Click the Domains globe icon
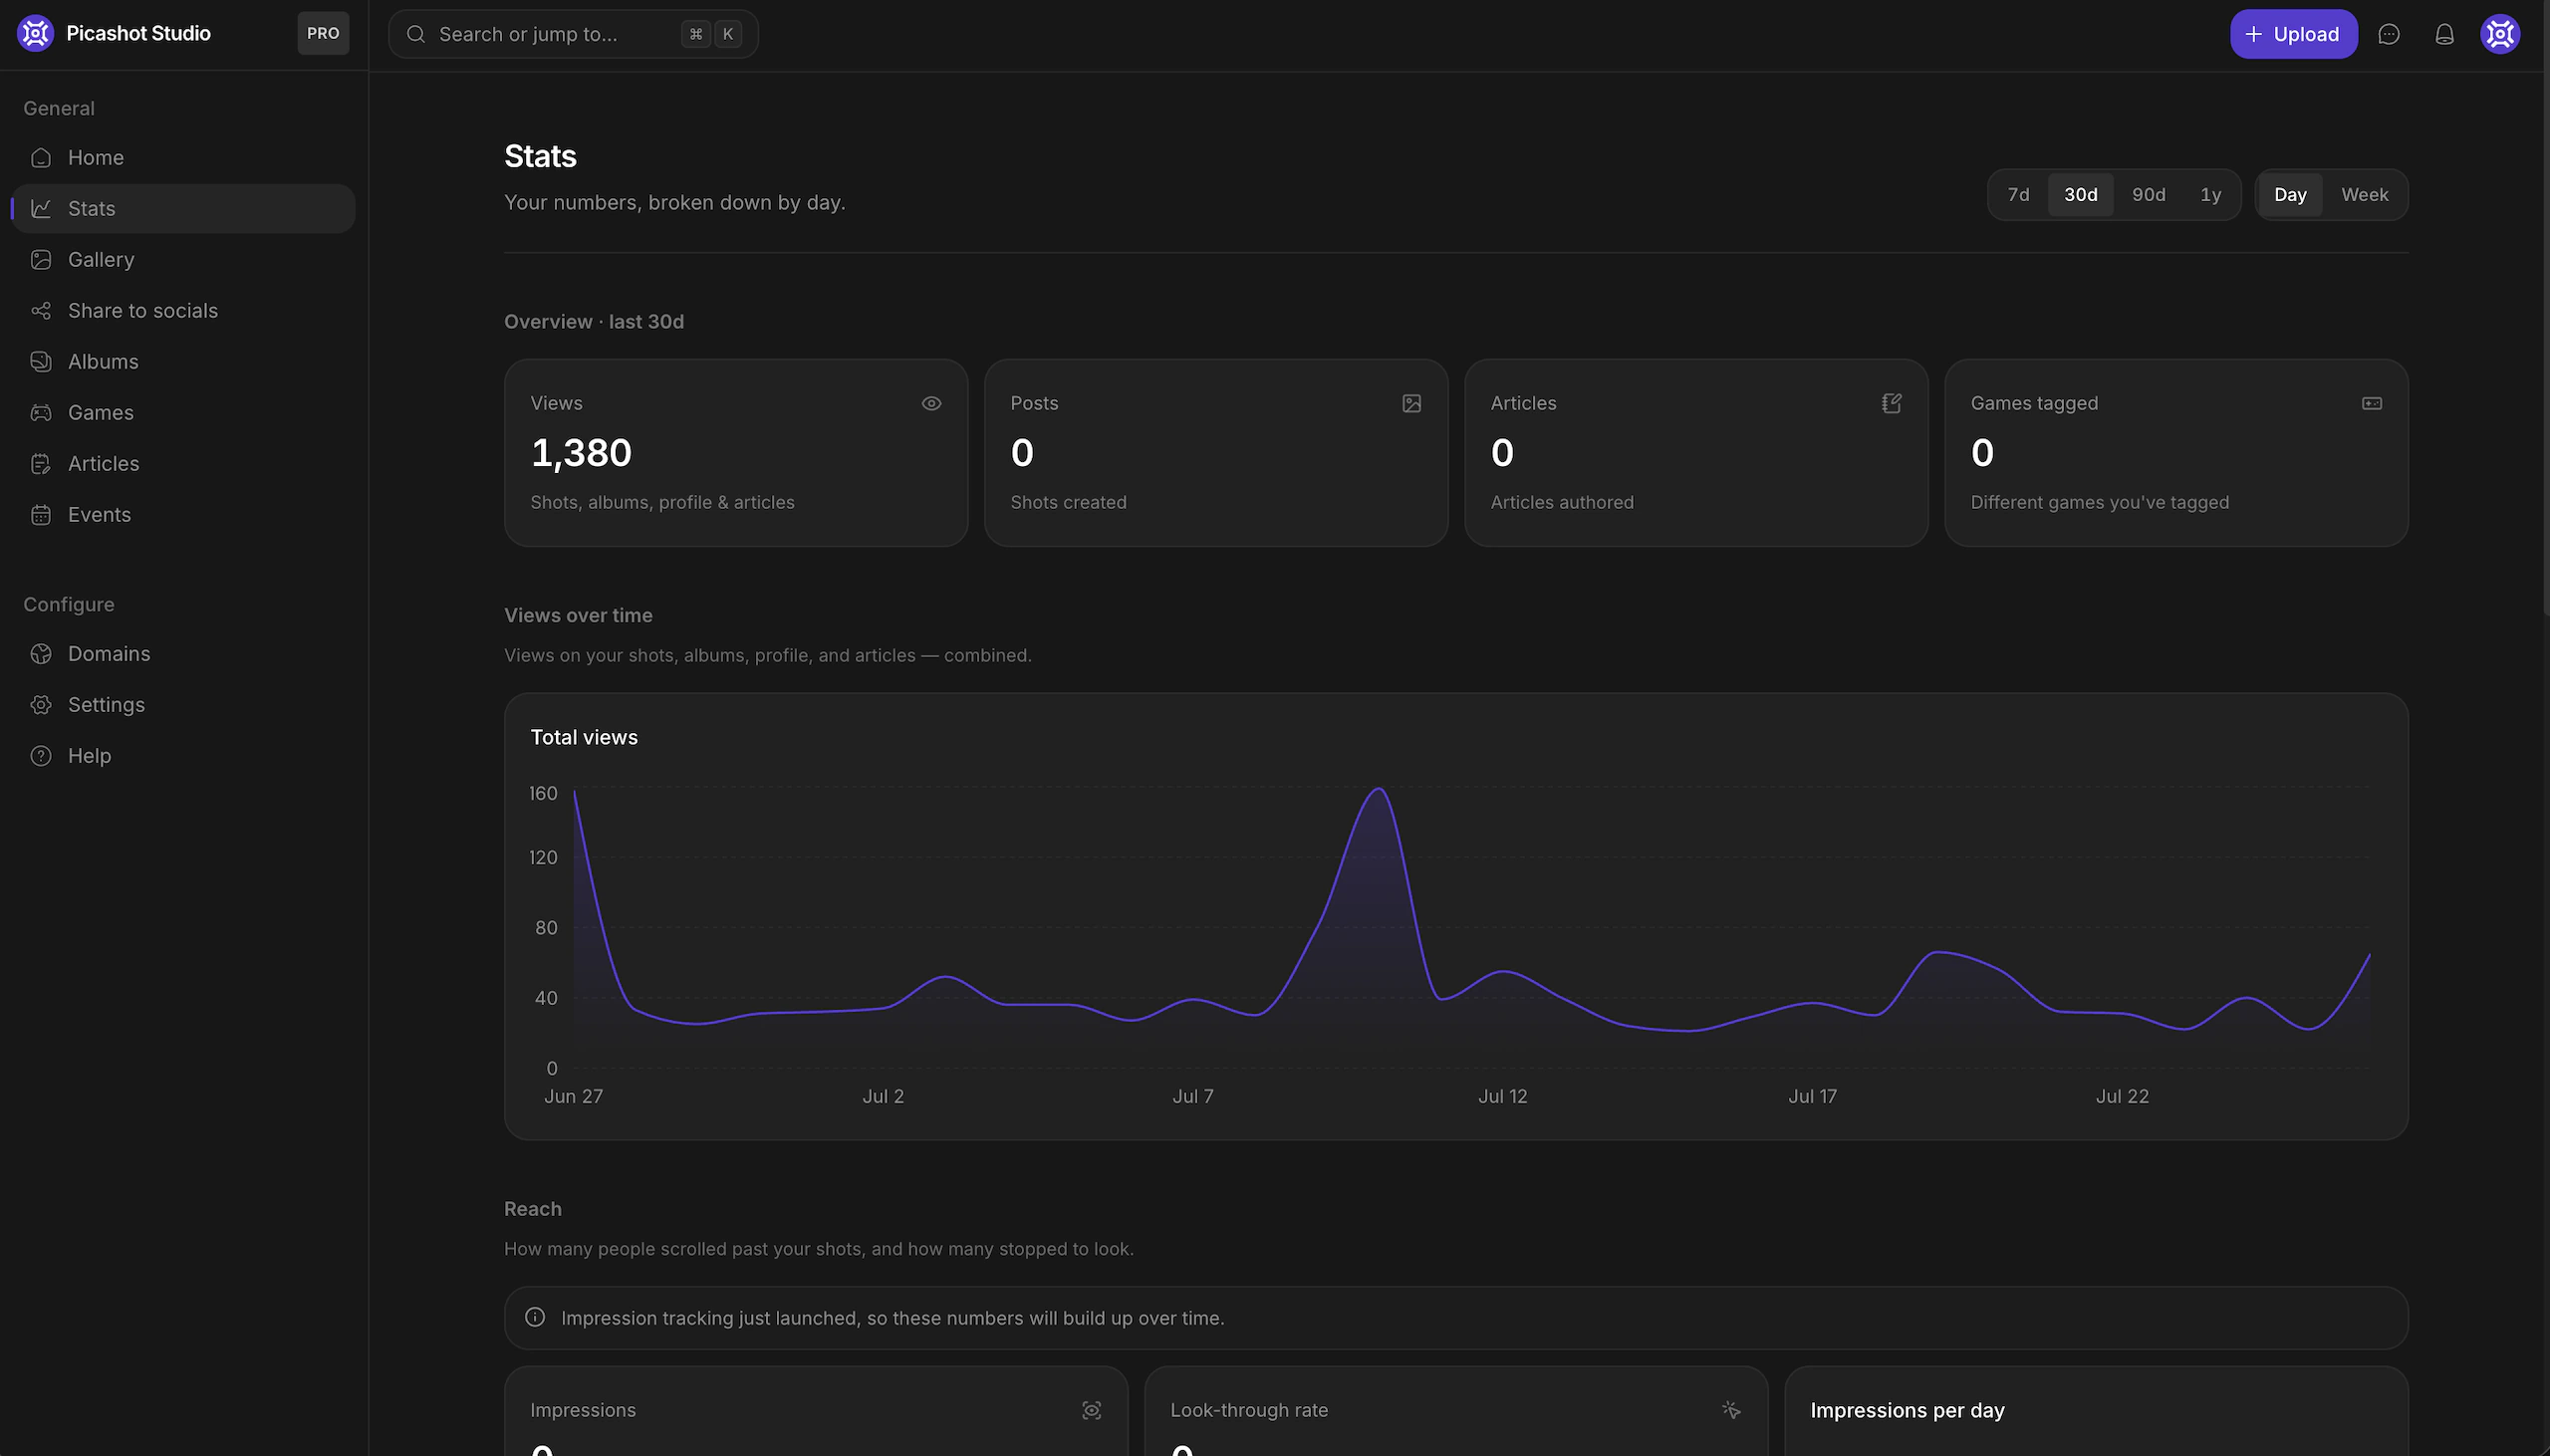Screen dimensions: 2550x1456 (41, 654)
